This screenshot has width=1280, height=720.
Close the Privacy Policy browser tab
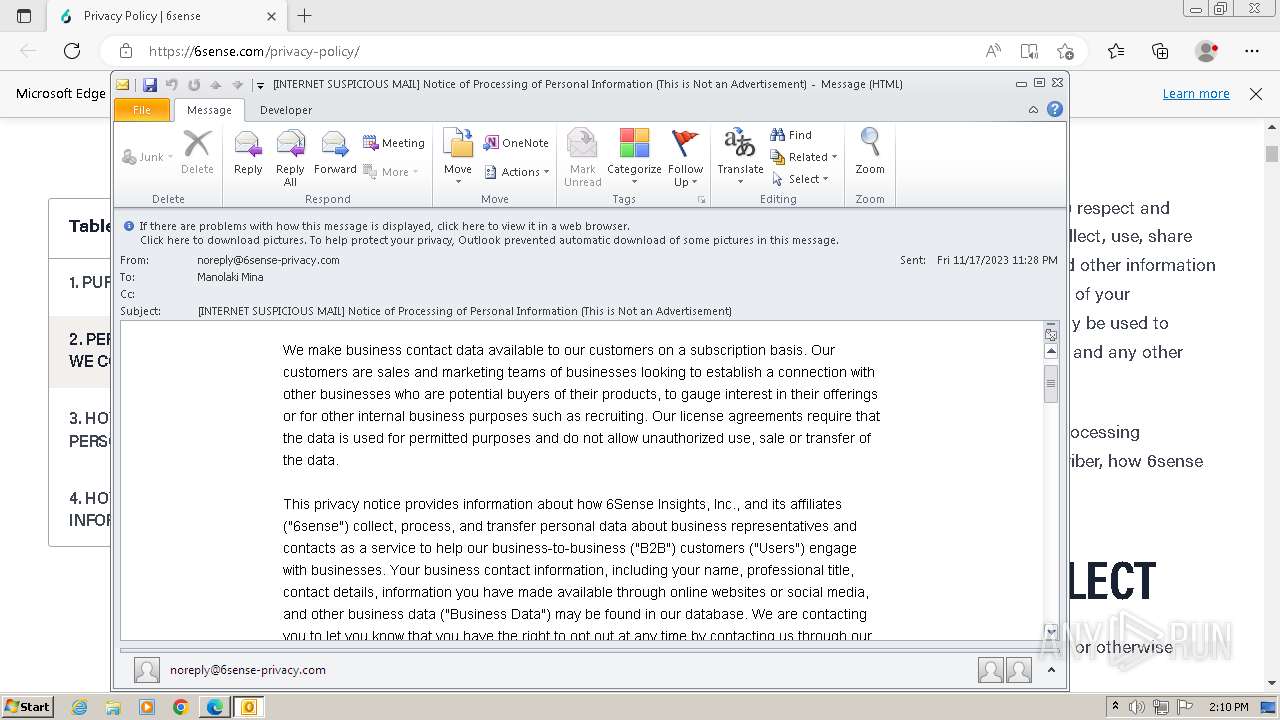coord(272,16)
